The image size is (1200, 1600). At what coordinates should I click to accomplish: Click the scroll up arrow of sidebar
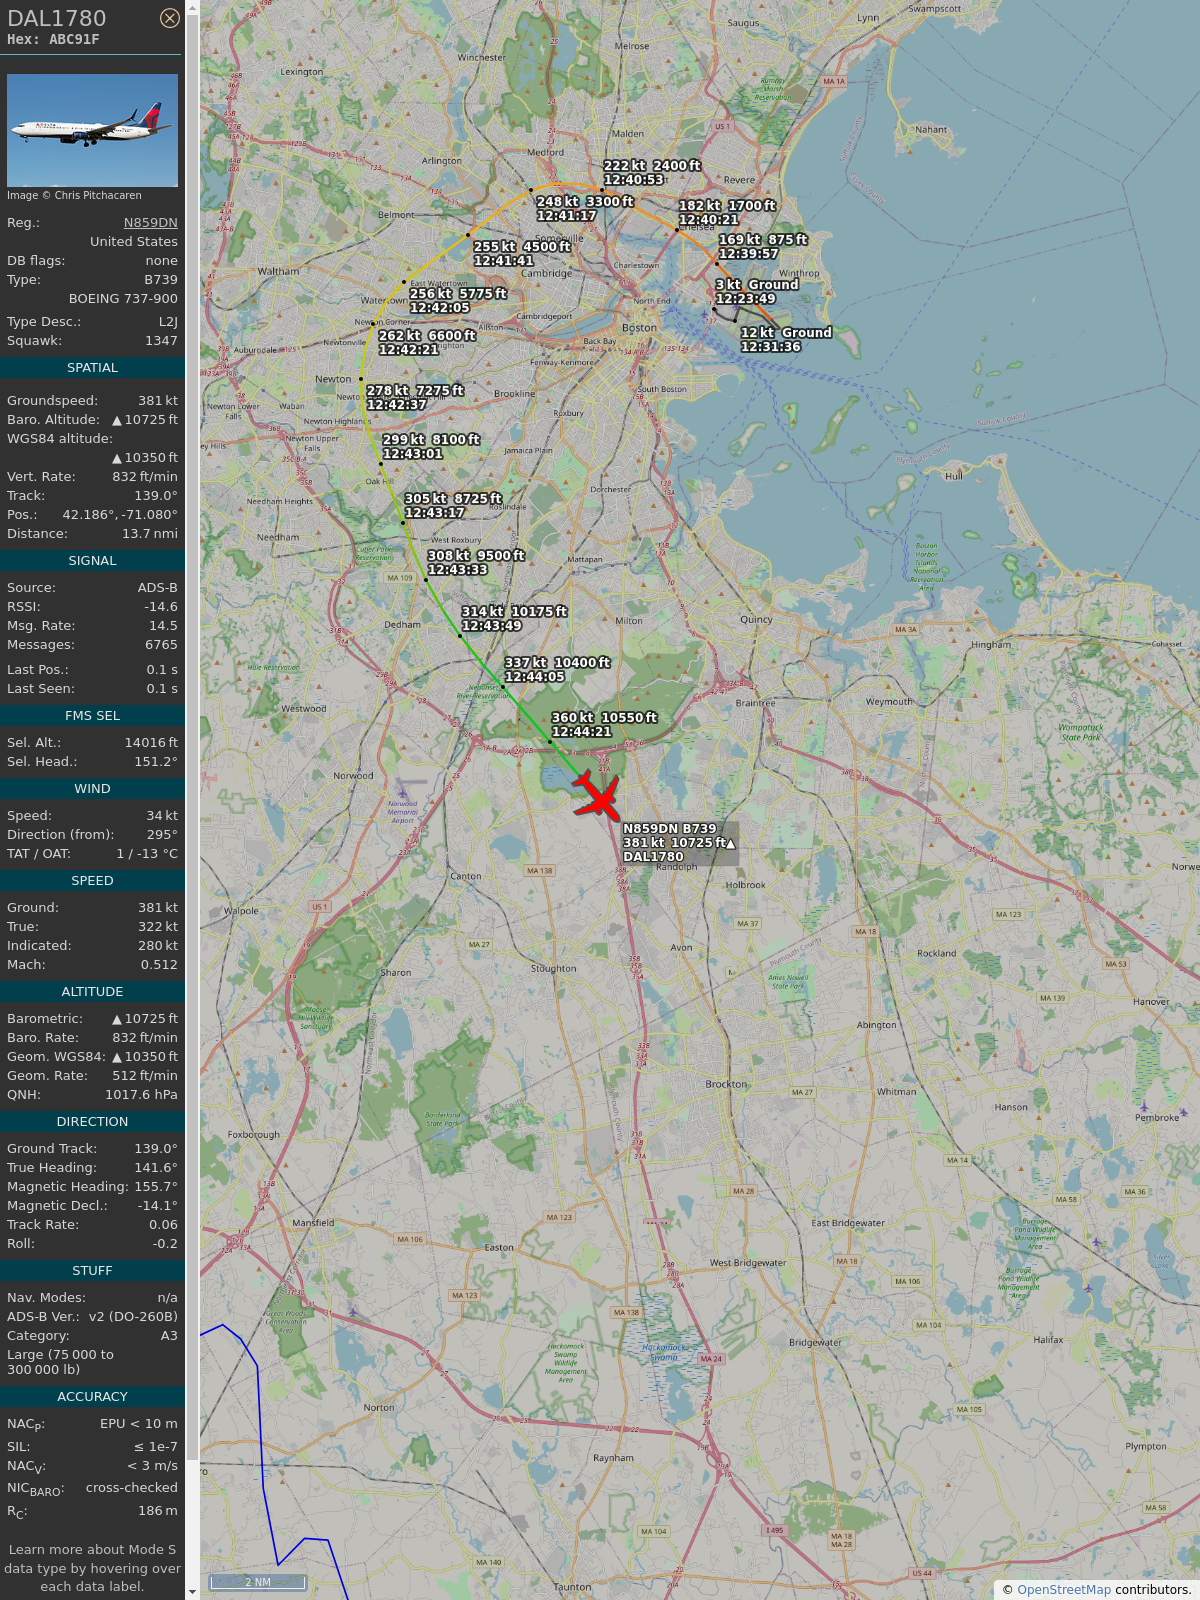pyautogui.click(x=192, y=8)
